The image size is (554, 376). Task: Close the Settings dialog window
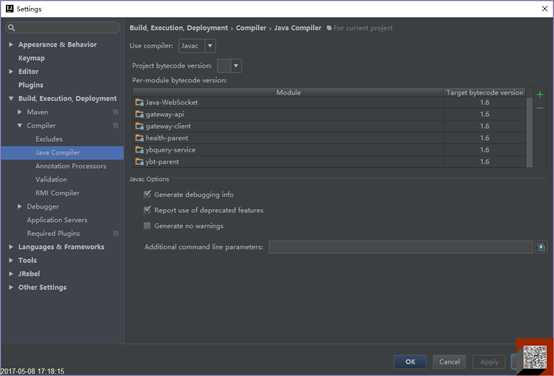pos(544,9)
